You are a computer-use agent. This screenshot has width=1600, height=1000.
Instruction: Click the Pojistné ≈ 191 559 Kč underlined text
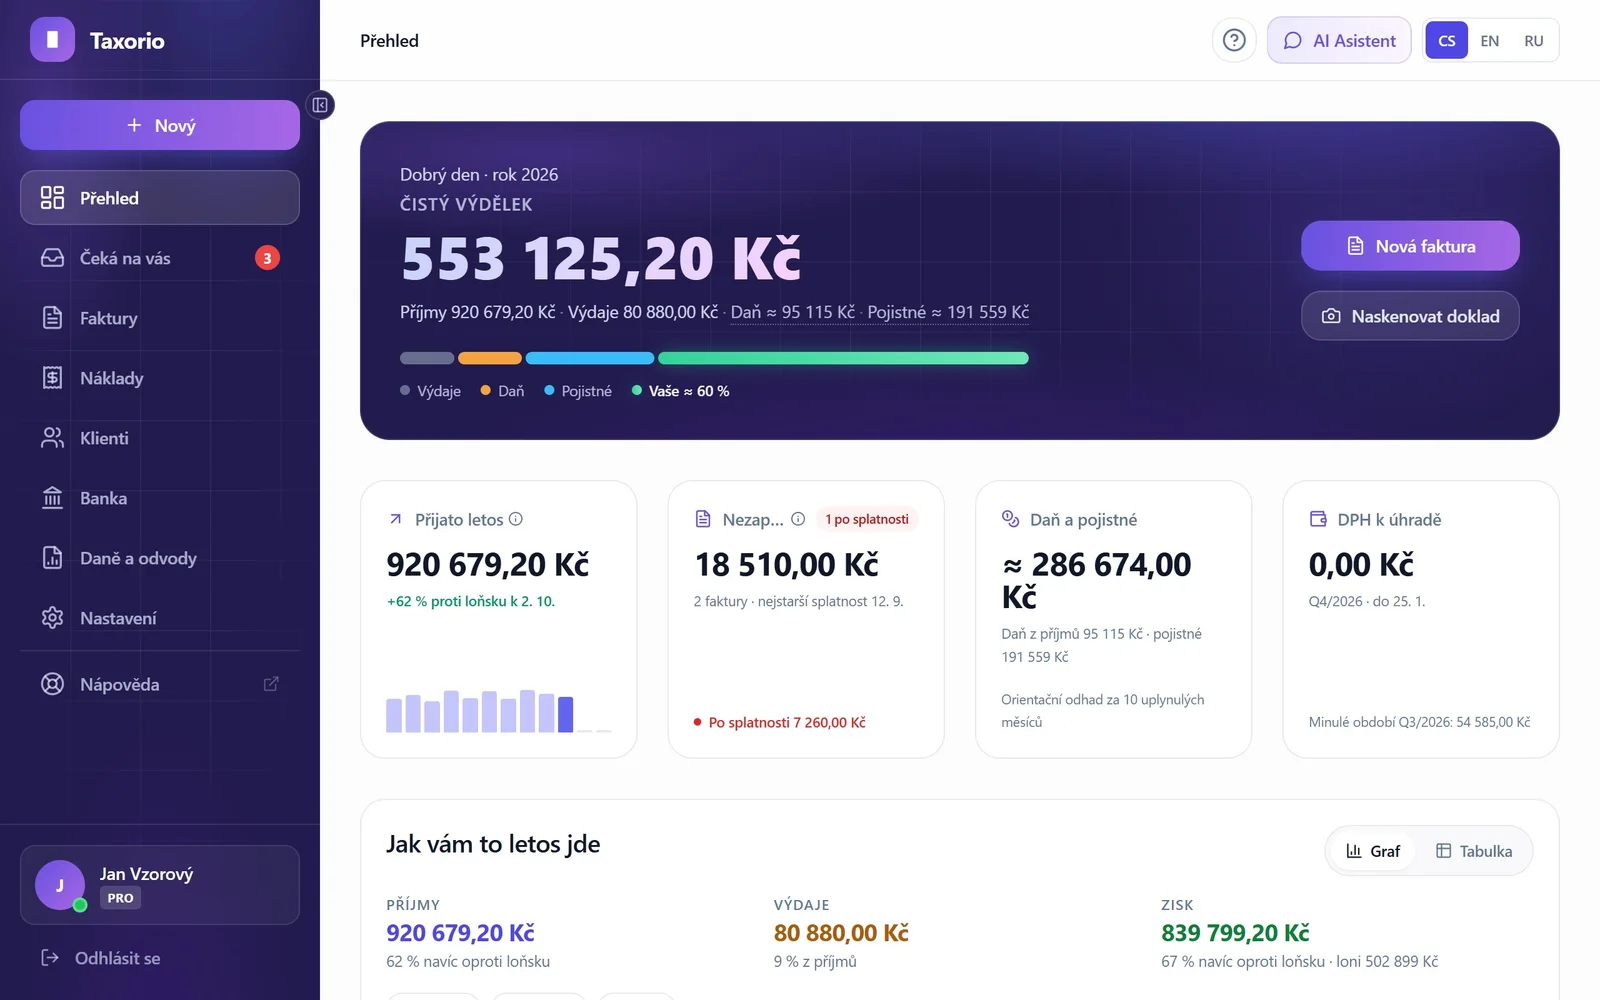click(948, 312)
